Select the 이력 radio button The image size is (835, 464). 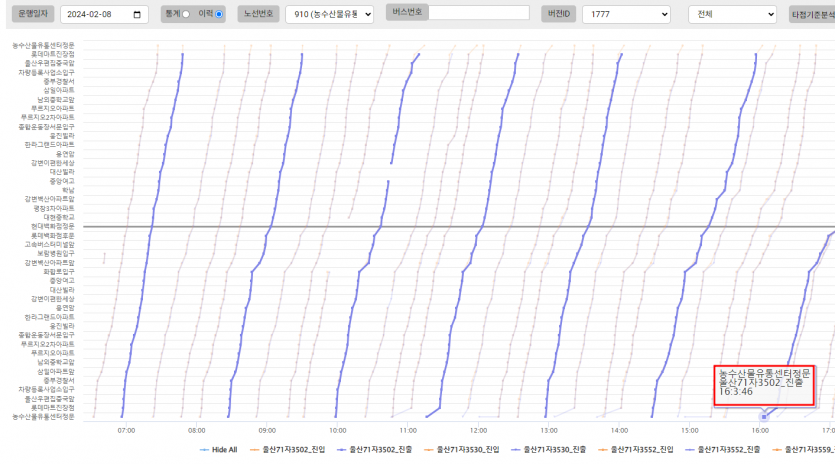219,14
